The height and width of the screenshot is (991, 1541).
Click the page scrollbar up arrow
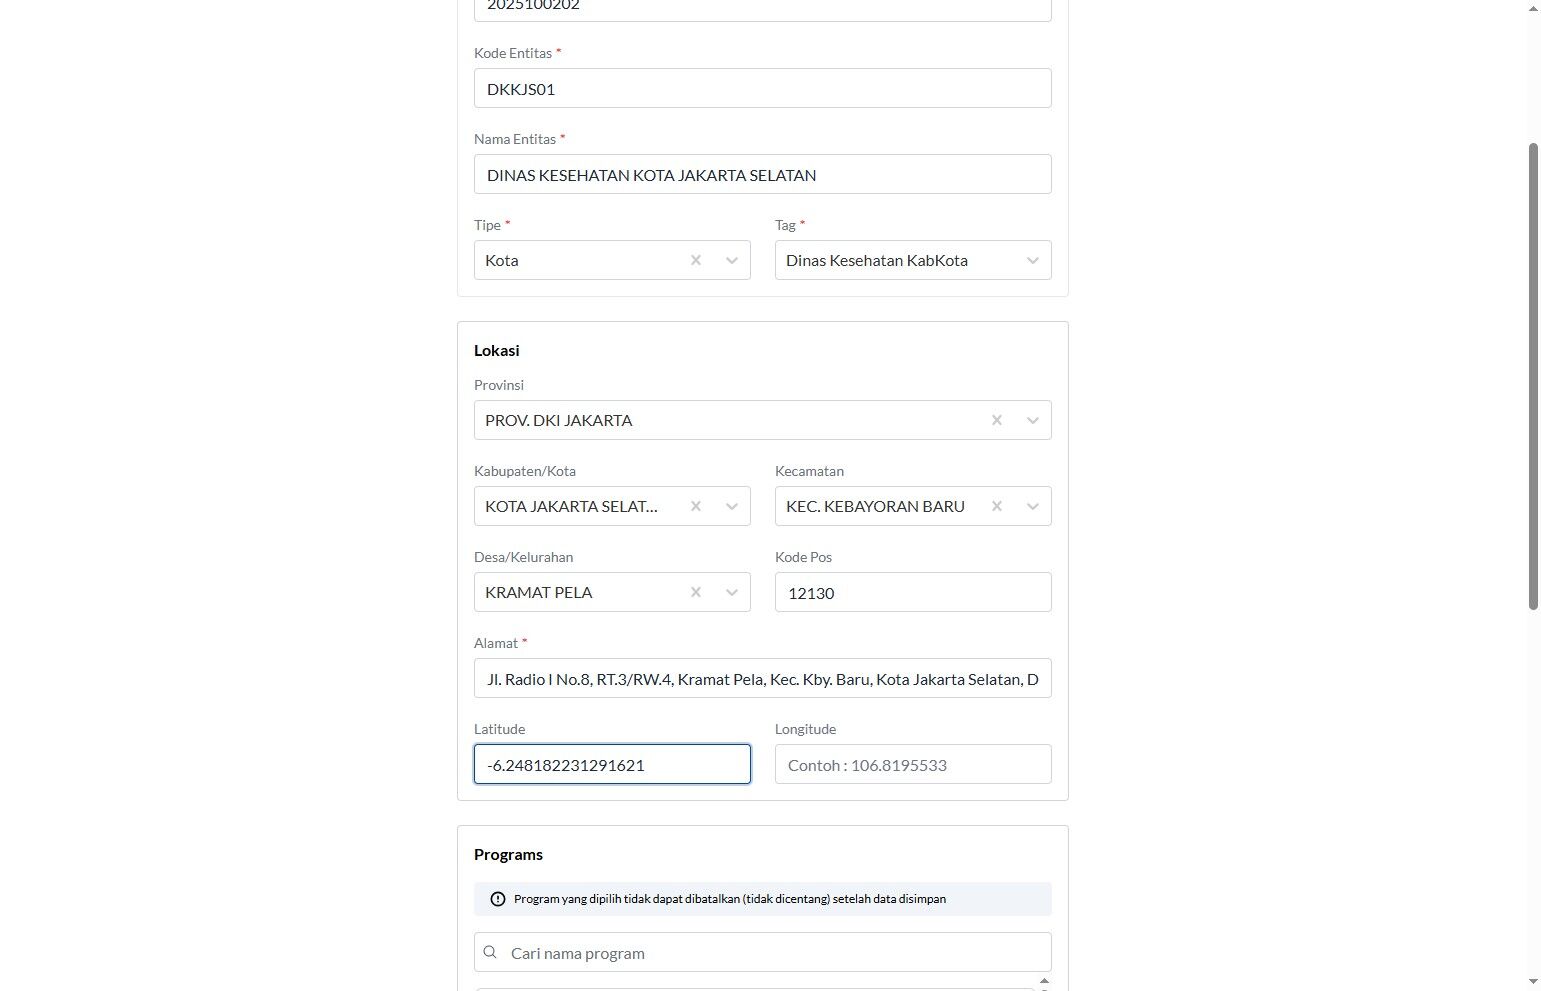coord(1533,8)
